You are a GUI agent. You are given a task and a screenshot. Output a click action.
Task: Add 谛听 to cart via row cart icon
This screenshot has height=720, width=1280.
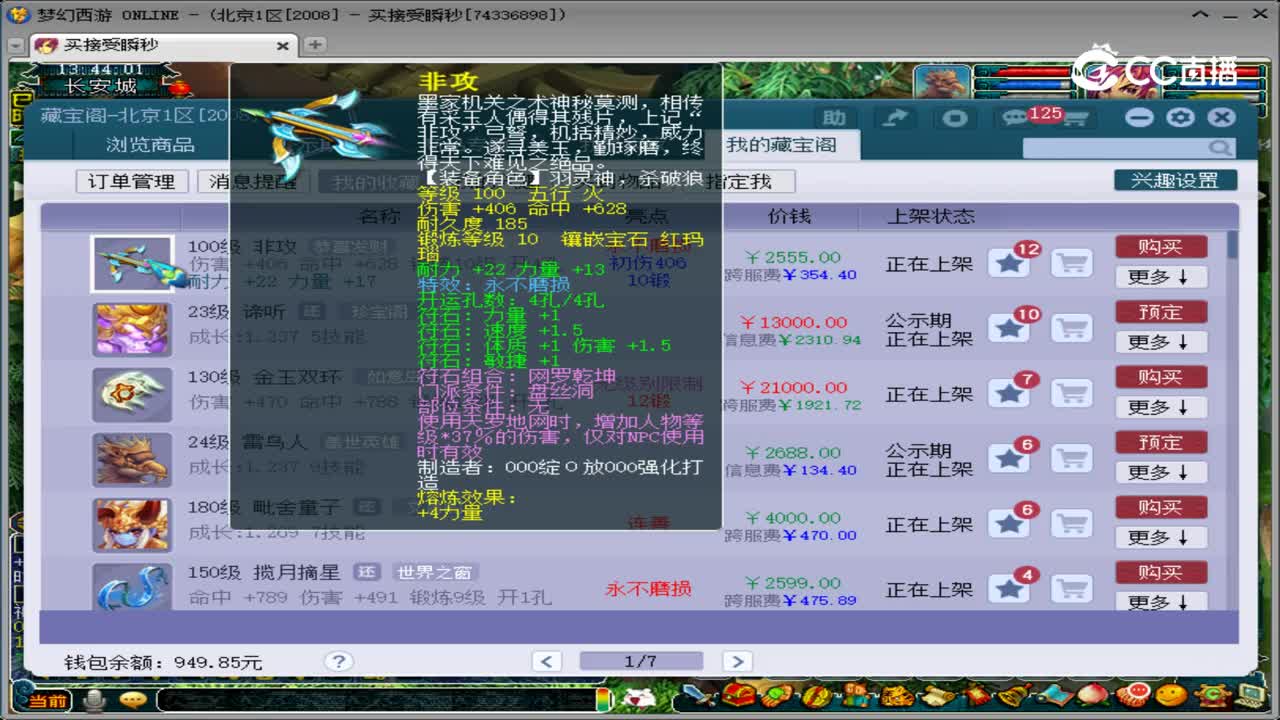click(1071, 329)
